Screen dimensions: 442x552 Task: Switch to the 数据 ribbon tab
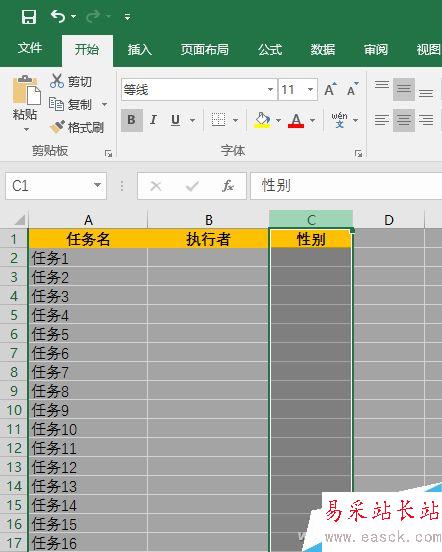[x=323, y=49]
